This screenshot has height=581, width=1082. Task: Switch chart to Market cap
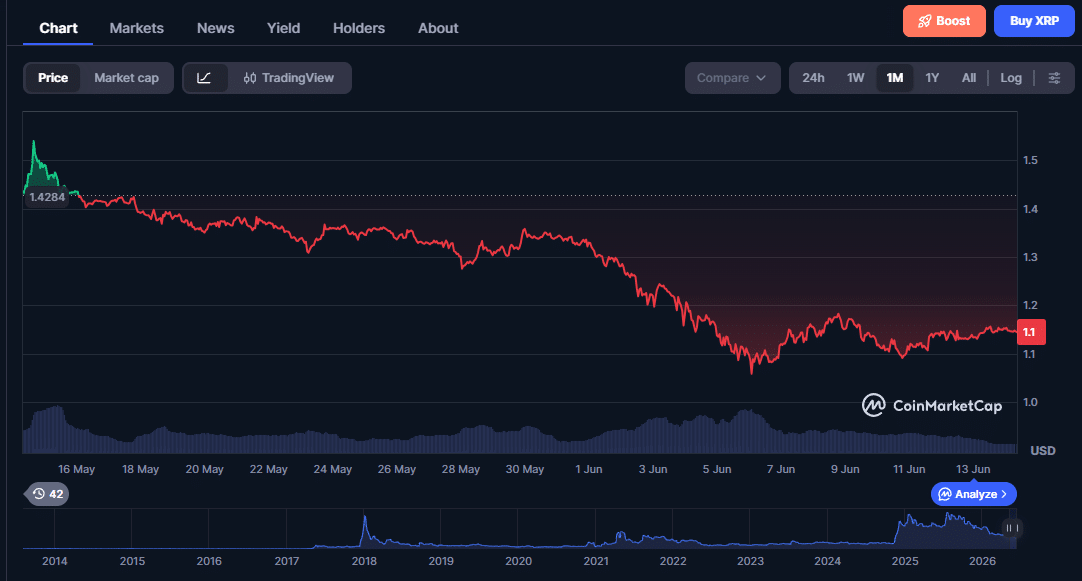coord(126,78)
